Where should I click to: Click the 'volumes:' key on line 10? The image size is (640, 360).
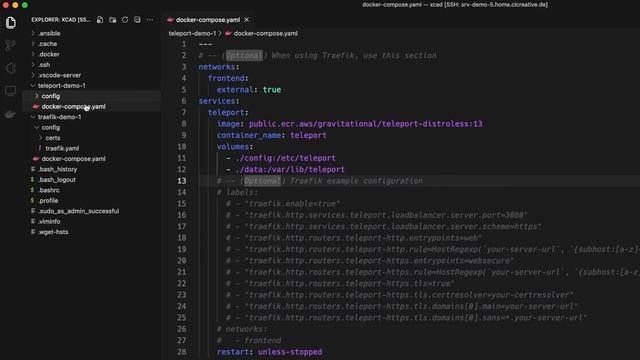point(235,147)
